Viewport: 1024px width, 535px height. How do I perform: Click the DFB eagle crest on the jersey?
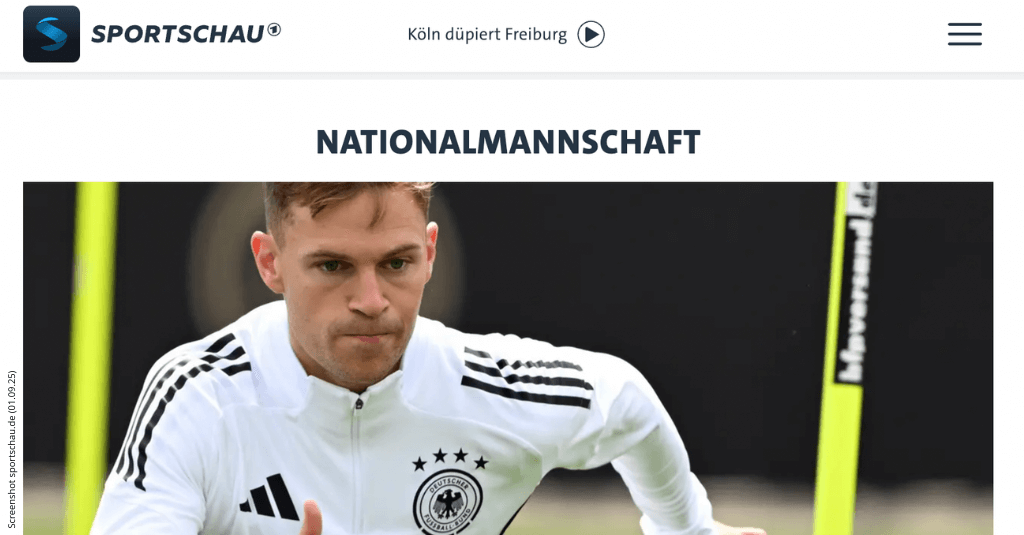[447, 503]
